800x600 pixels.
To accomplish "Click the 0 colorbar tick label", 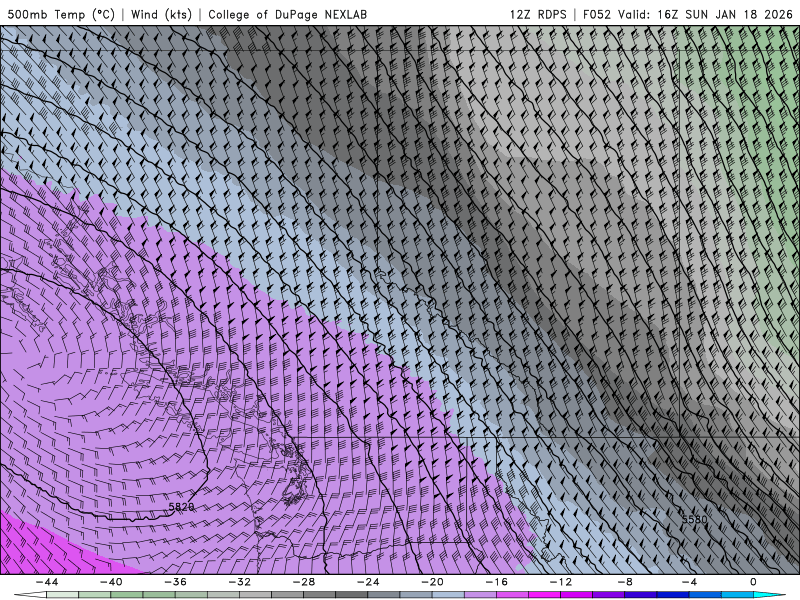I will coord(754,582).
